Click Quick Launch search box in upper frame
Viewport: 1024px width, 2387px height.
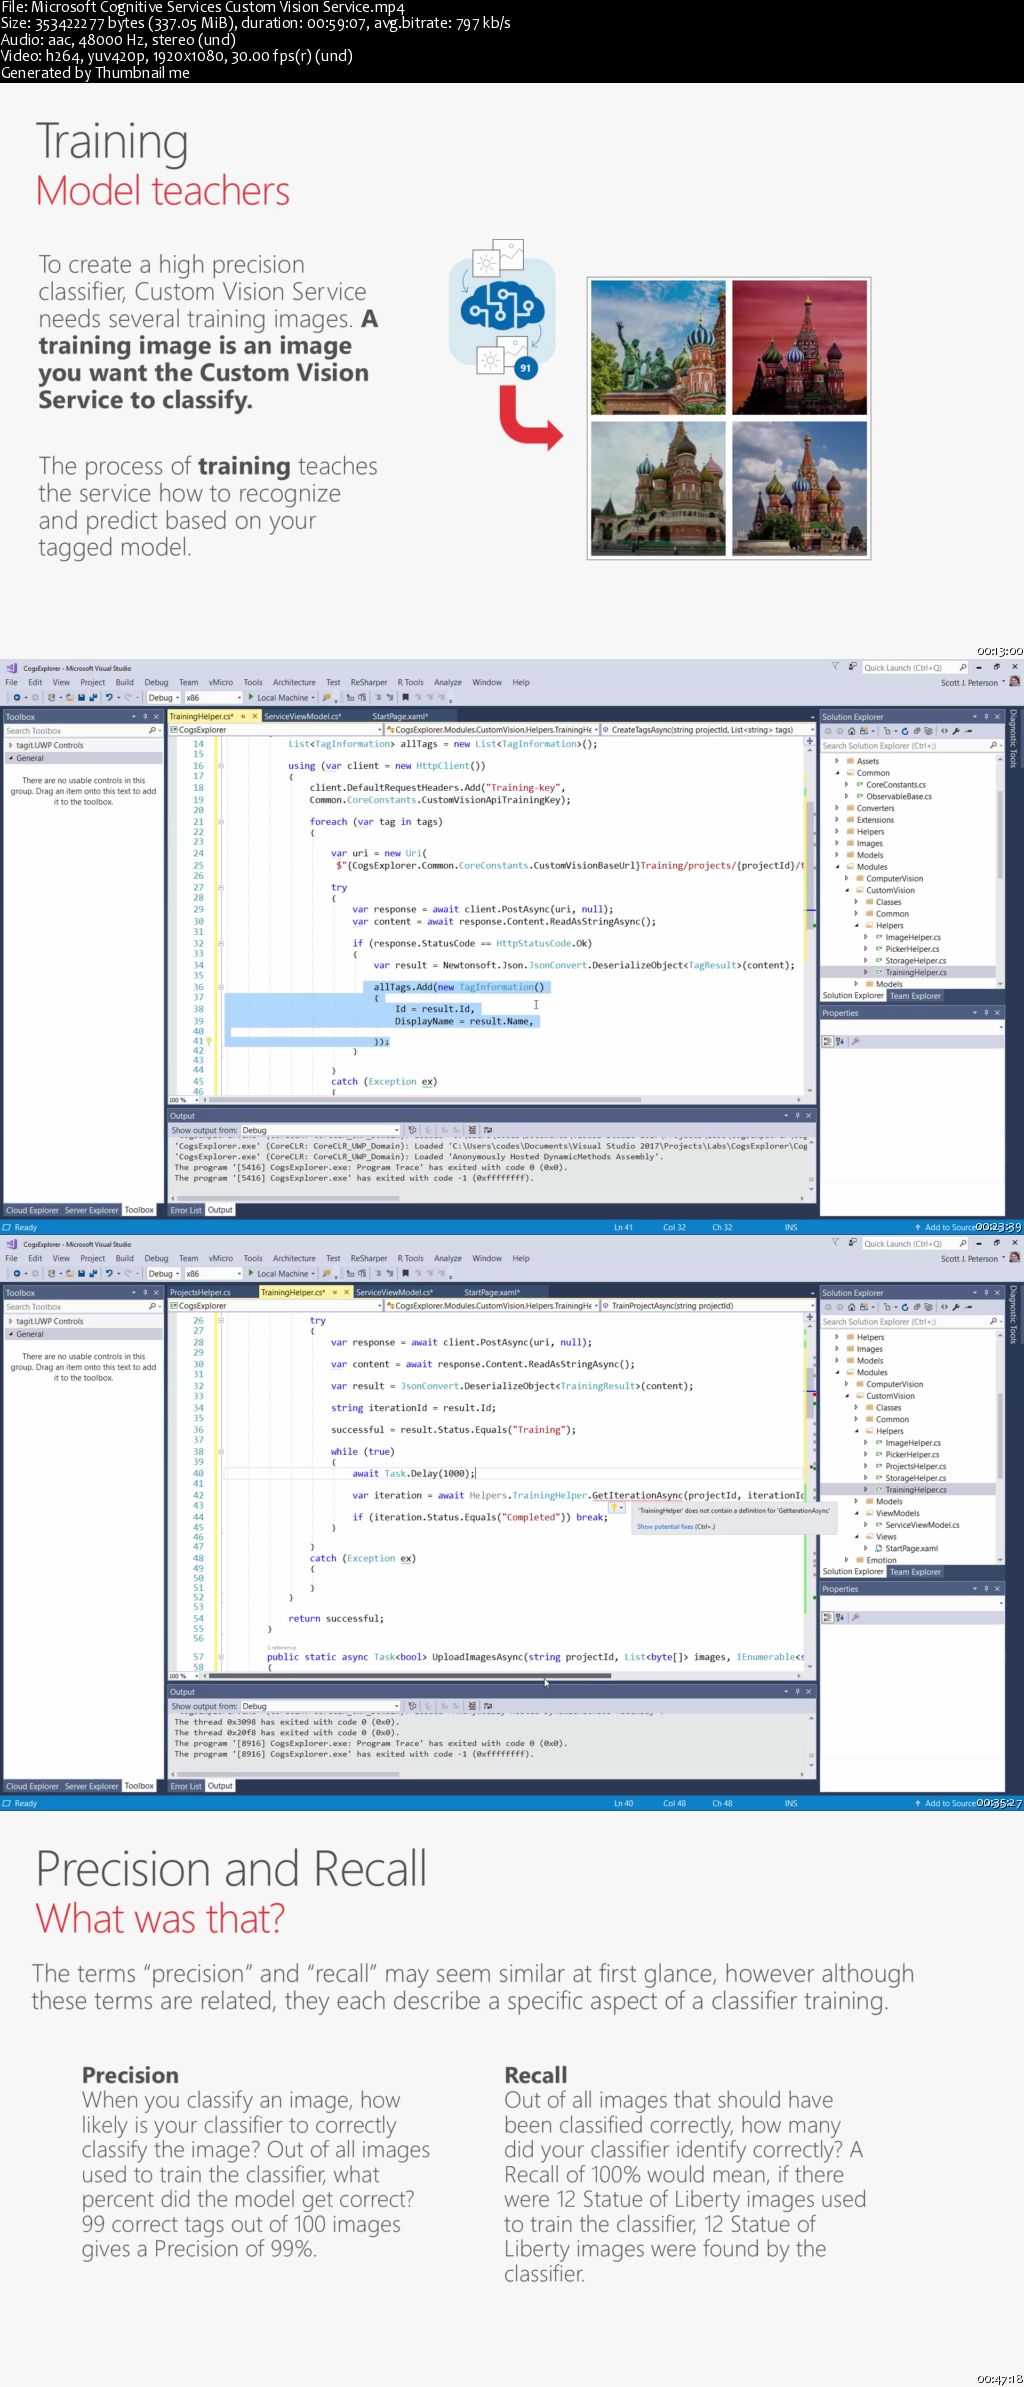915,667
